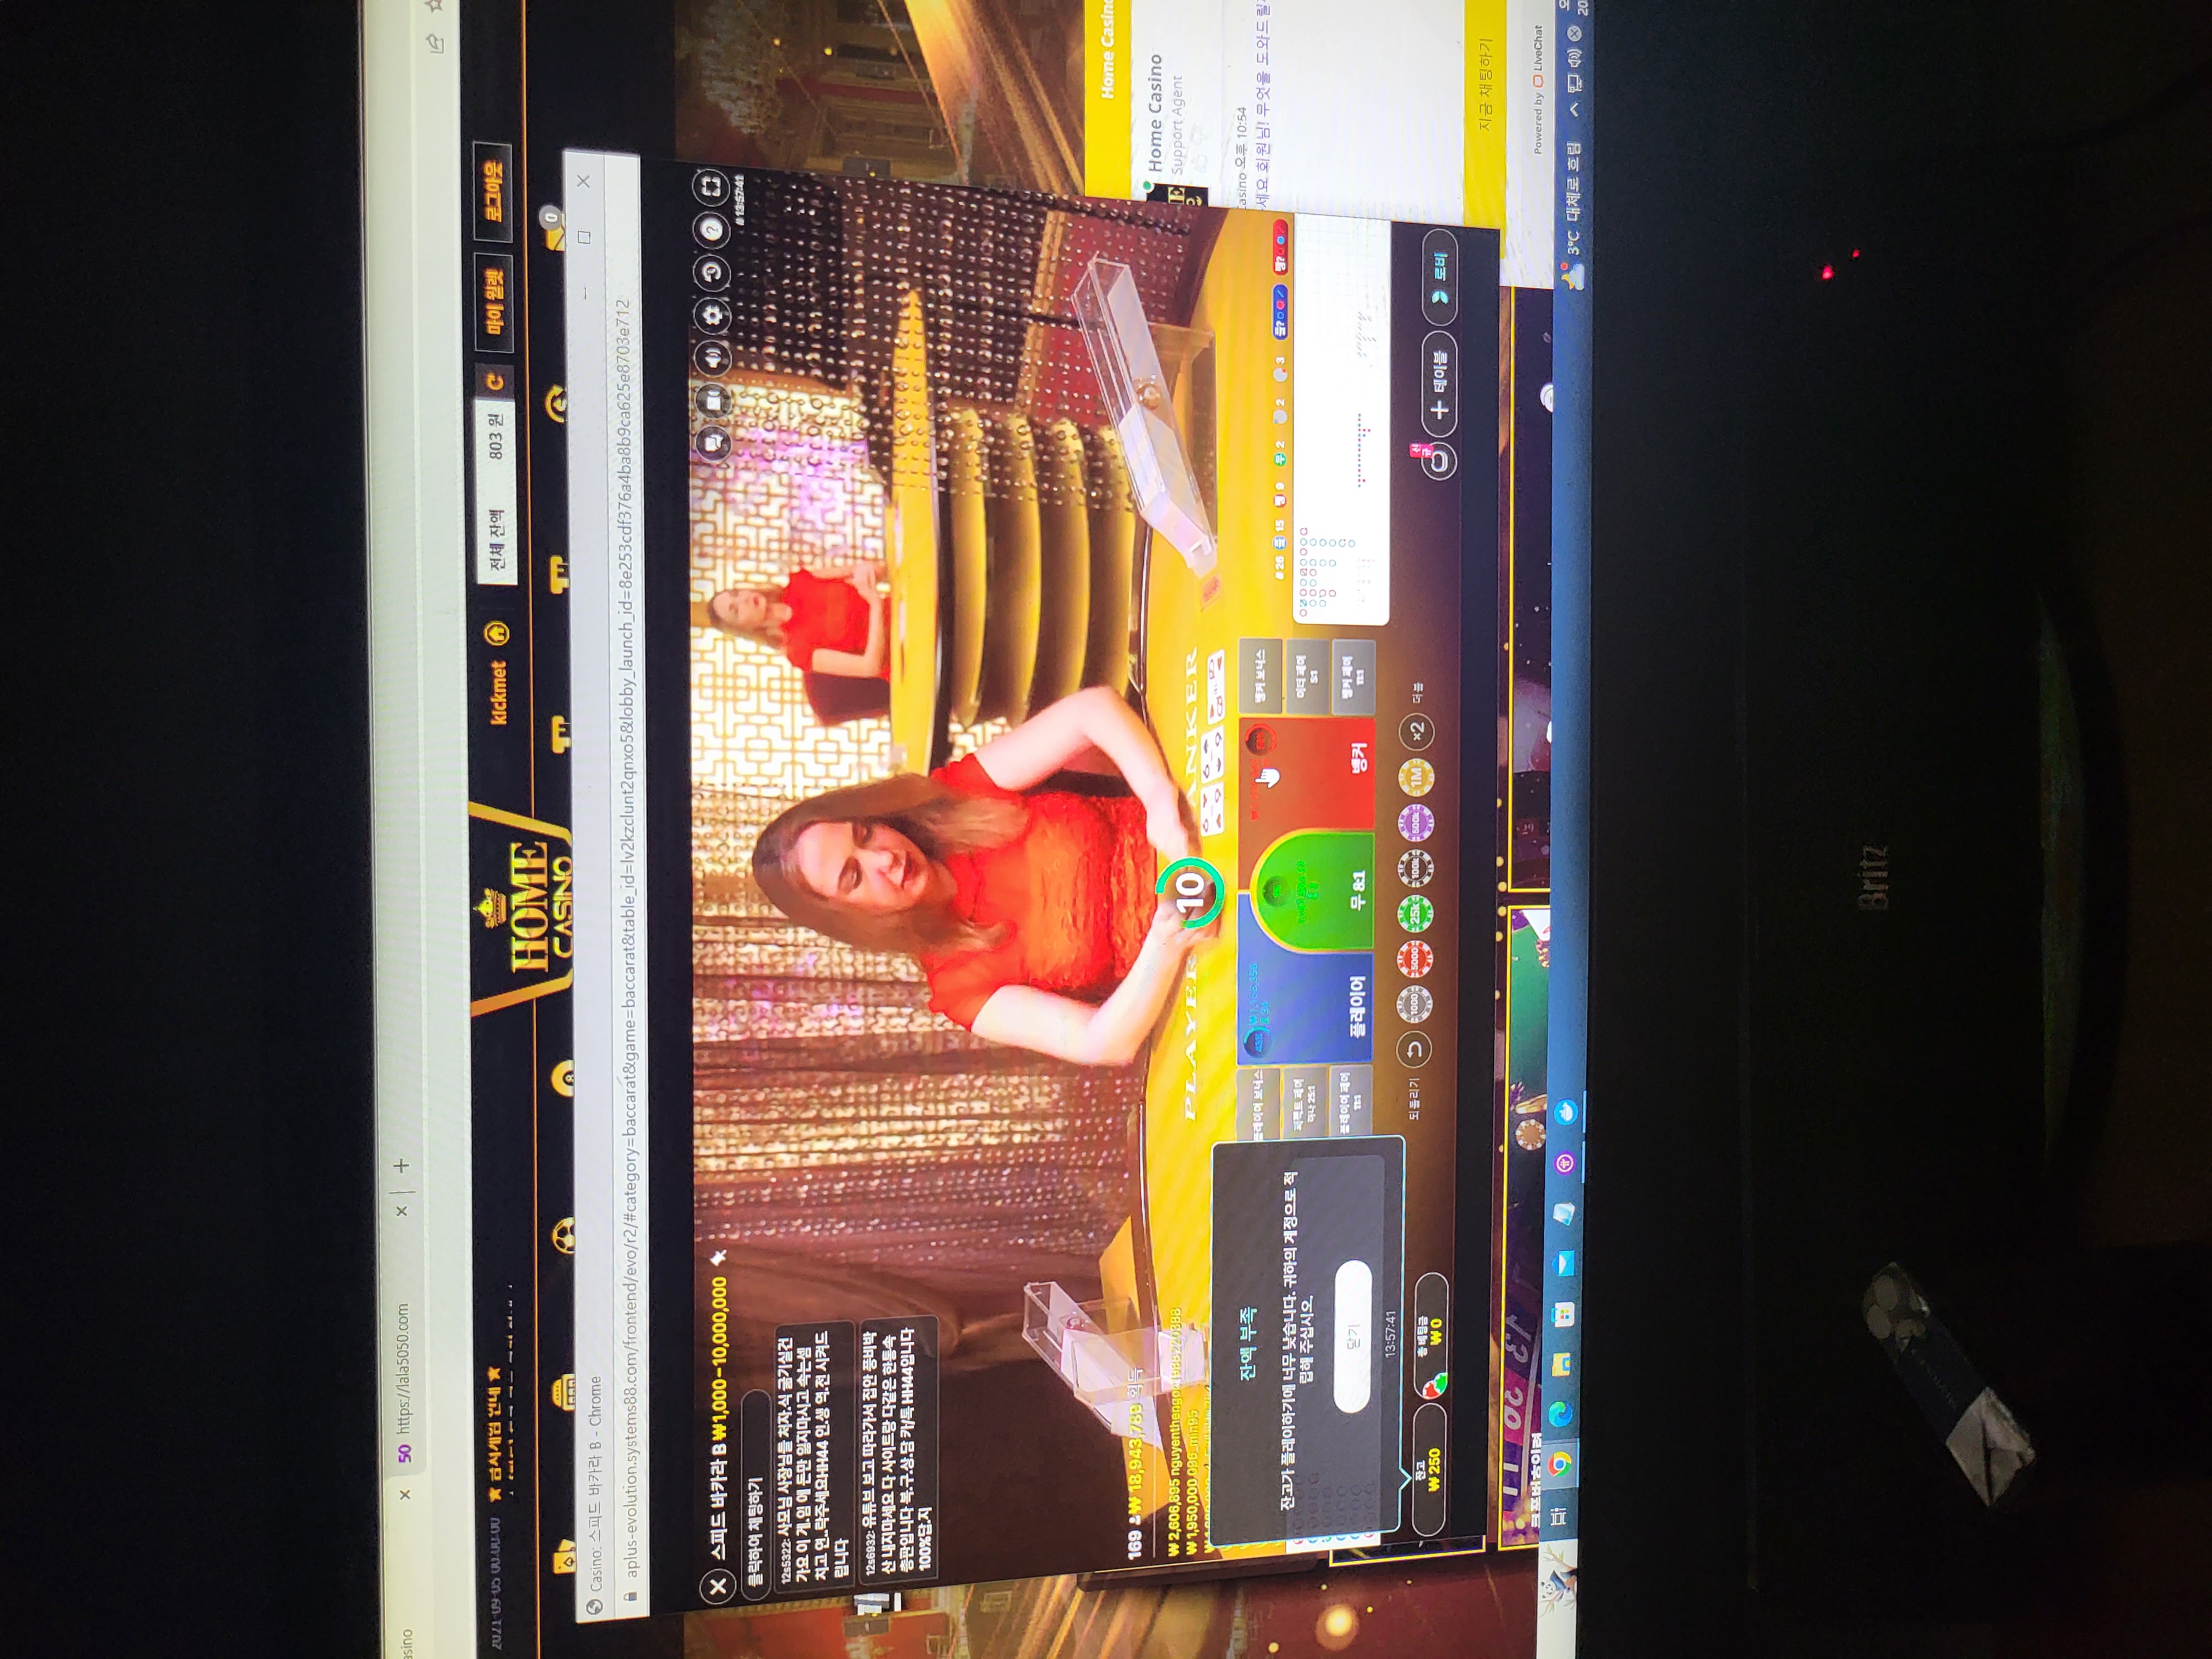
Task: Click the 되돌리기 undo bet button
Action: pos(1415,1050)
